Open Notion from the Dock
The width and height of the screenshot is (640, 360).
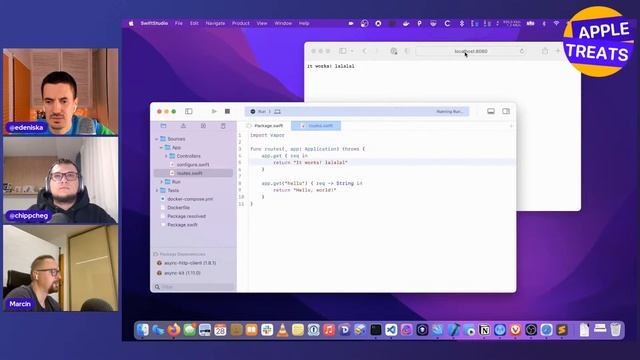(x=484, y=330)
